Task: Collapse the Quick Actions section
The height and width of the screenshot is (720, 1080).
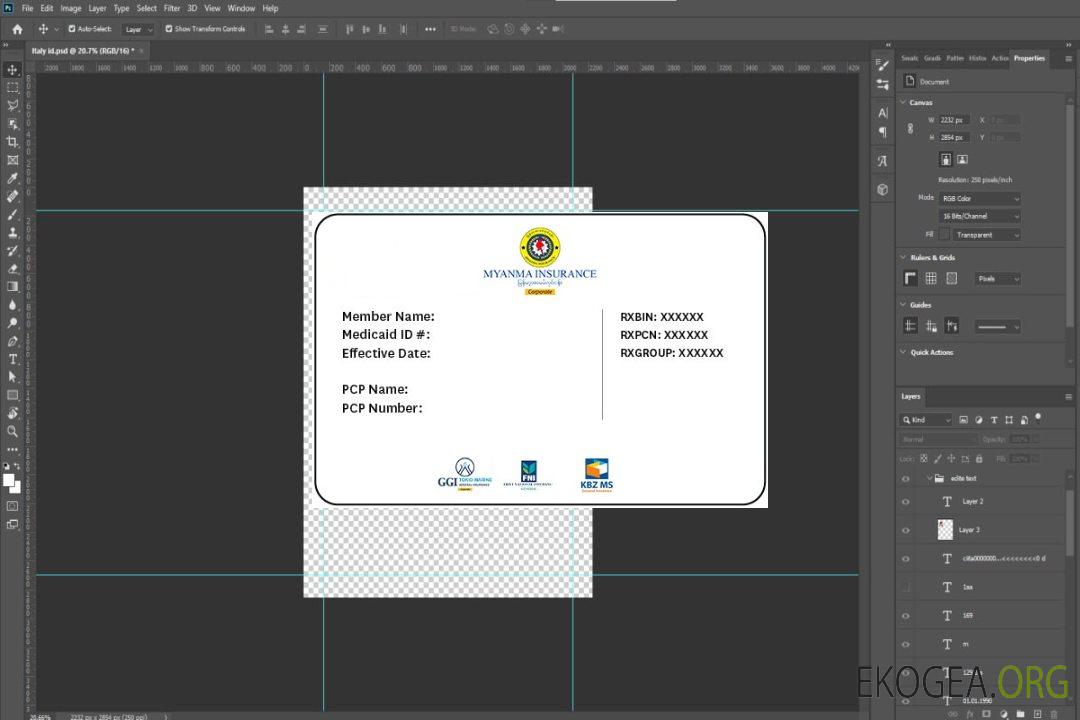Action: pyautogui.click(x=904, y=352)
